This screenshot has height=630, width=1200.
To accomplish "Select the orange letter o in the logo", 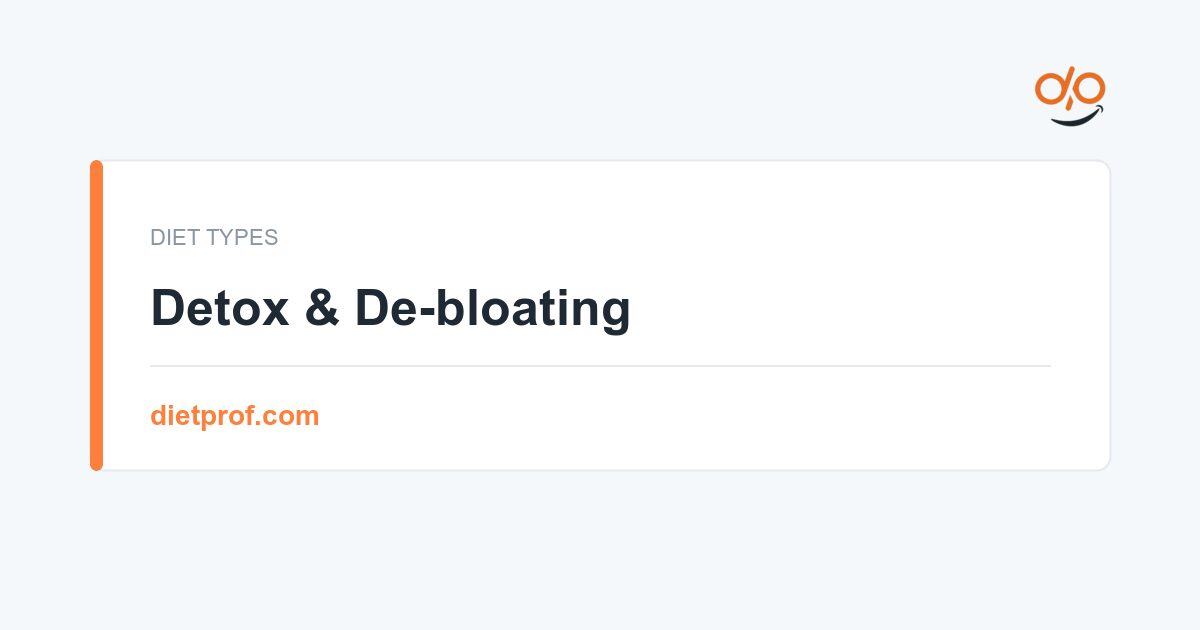I will coord(1090,88).
